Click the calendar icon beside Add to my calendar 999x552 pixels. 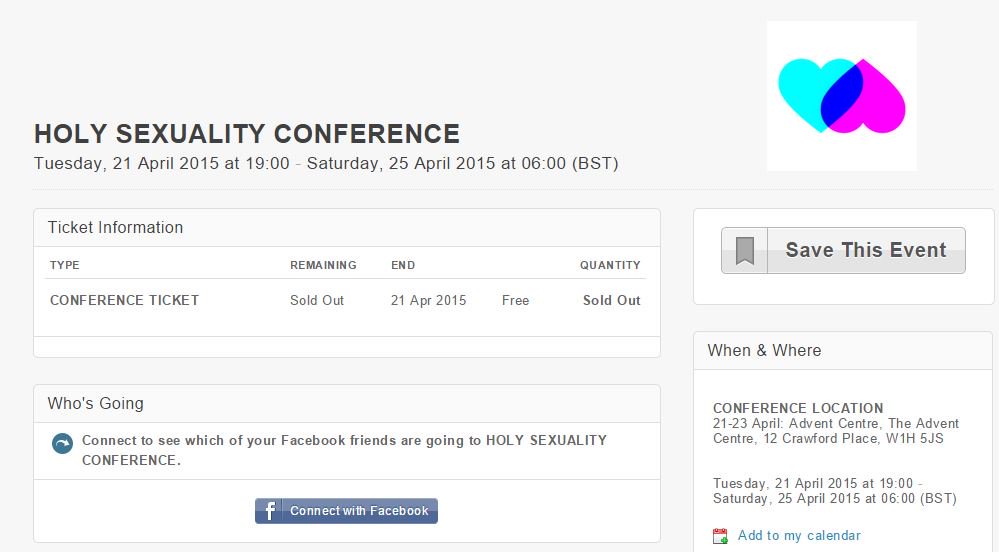(x=720, y=536)
